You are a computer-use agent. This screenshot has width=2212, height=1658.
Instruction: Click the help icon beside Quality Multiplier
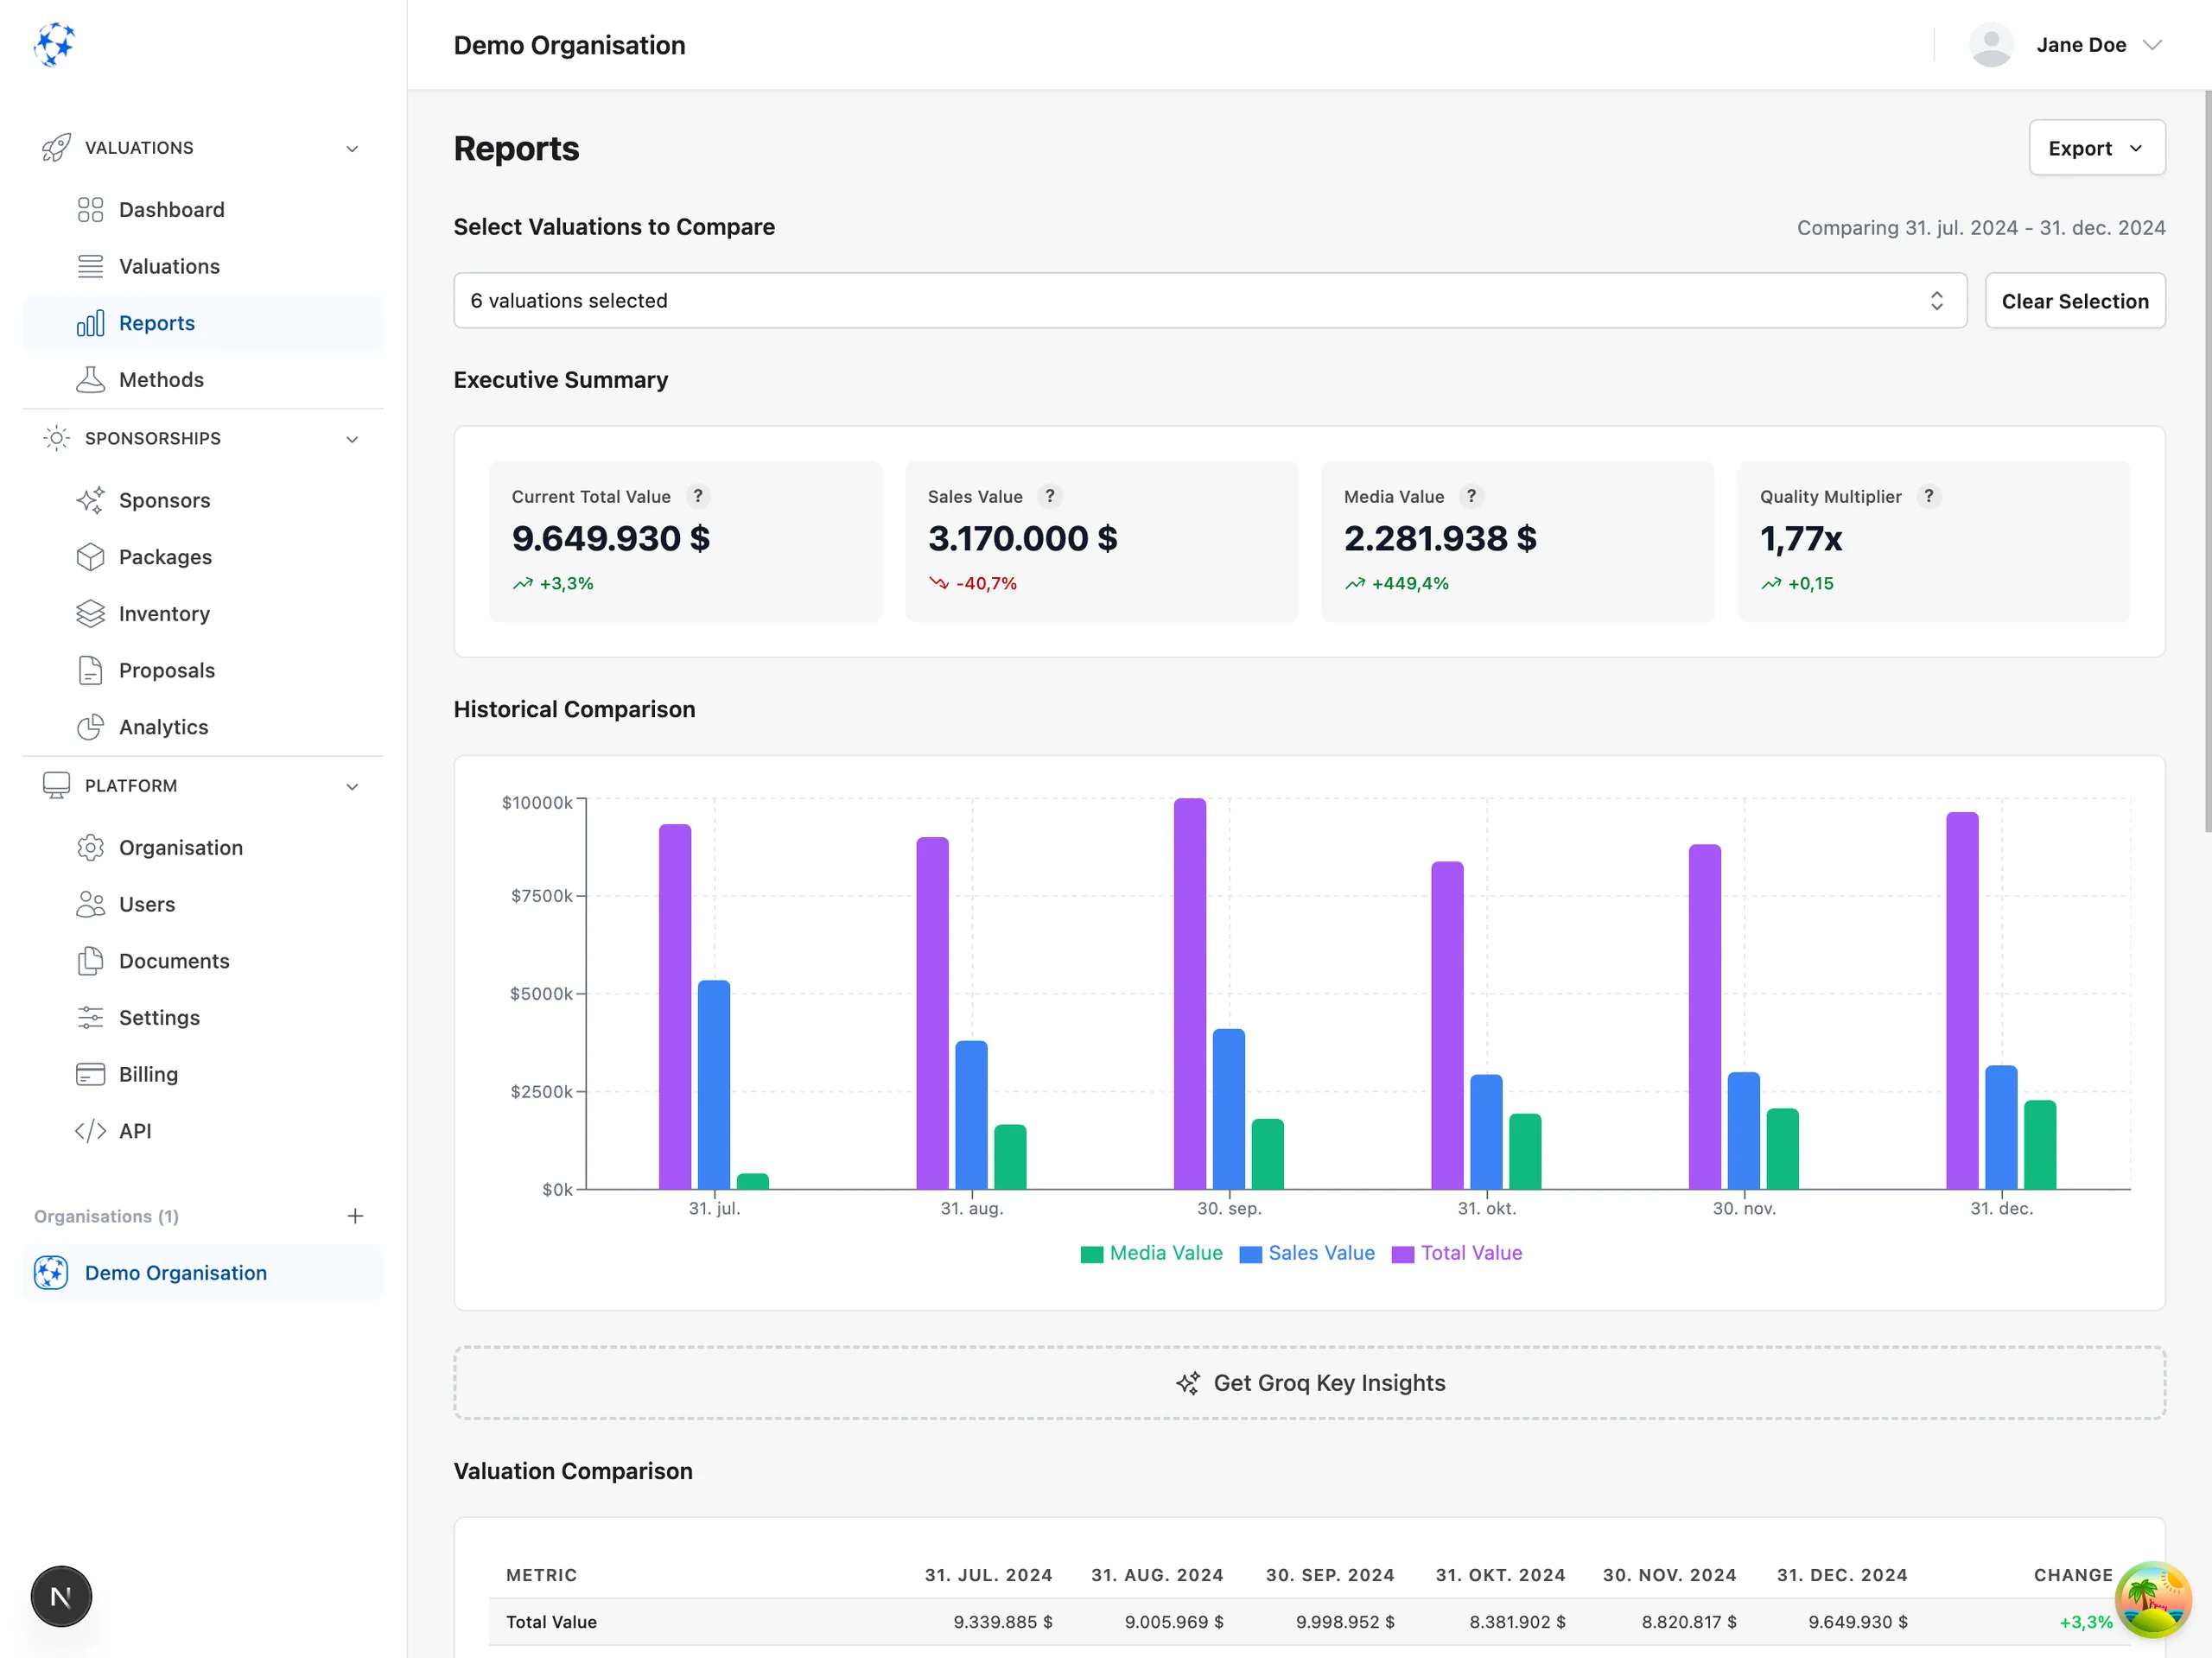click(1929, 496)
